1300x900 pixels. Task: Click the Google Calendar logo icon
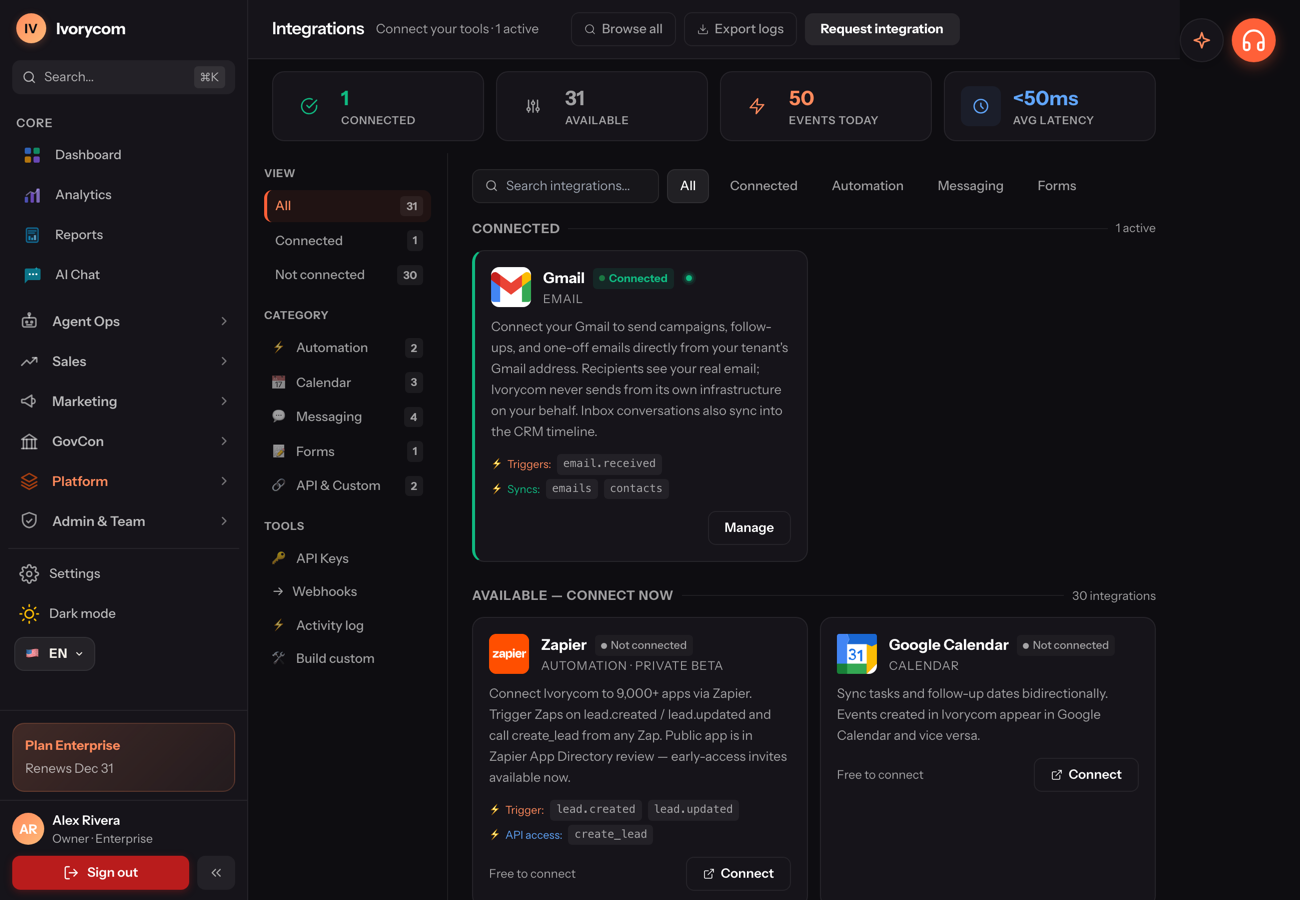click(857, 654)
